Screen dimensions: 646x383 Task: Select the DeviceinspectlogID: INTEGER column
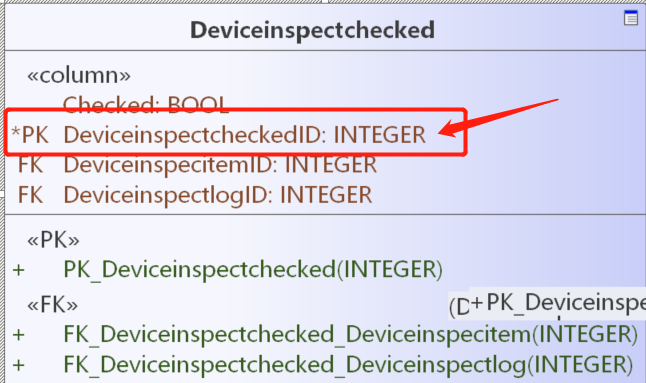click(218, 195)
